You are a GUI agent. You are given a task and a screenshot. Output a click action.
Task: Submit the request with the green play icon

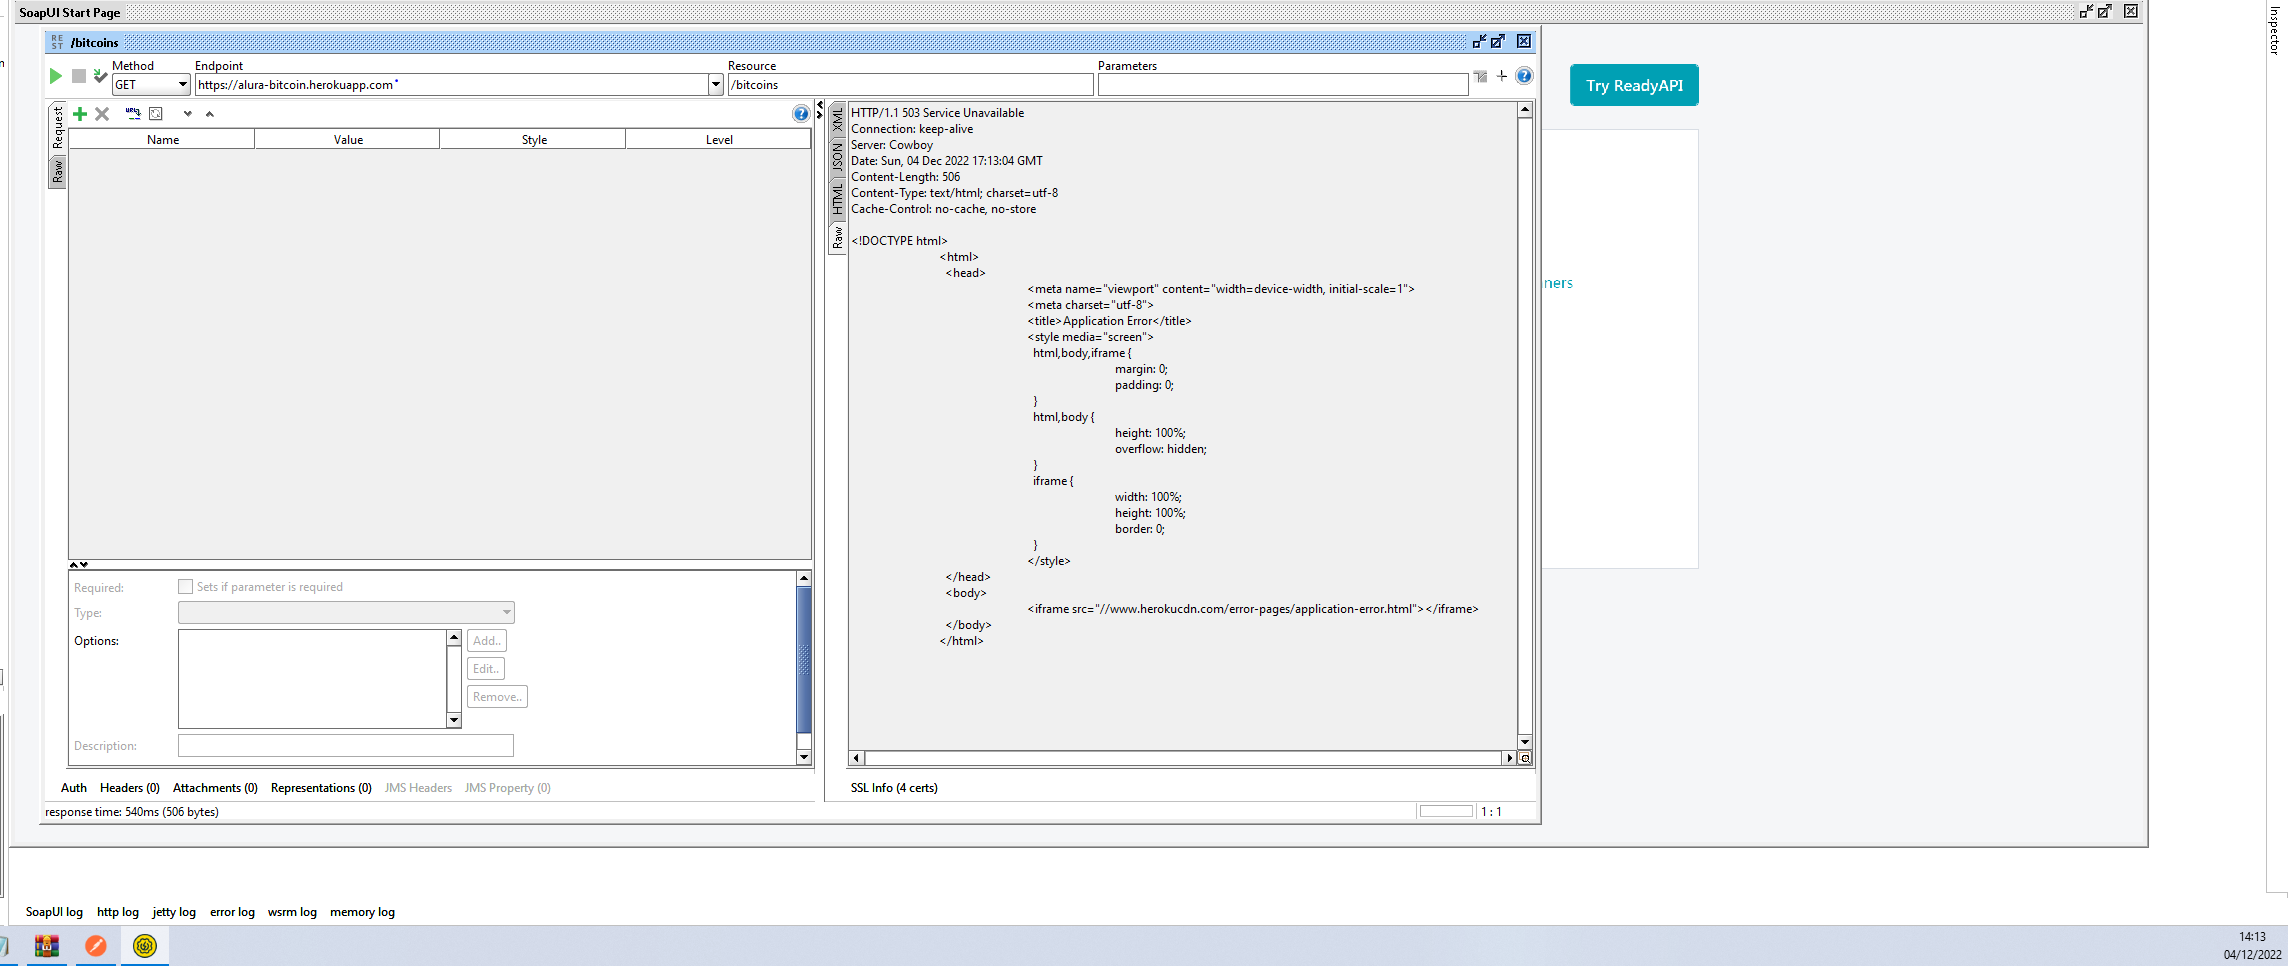click(56, 76)
